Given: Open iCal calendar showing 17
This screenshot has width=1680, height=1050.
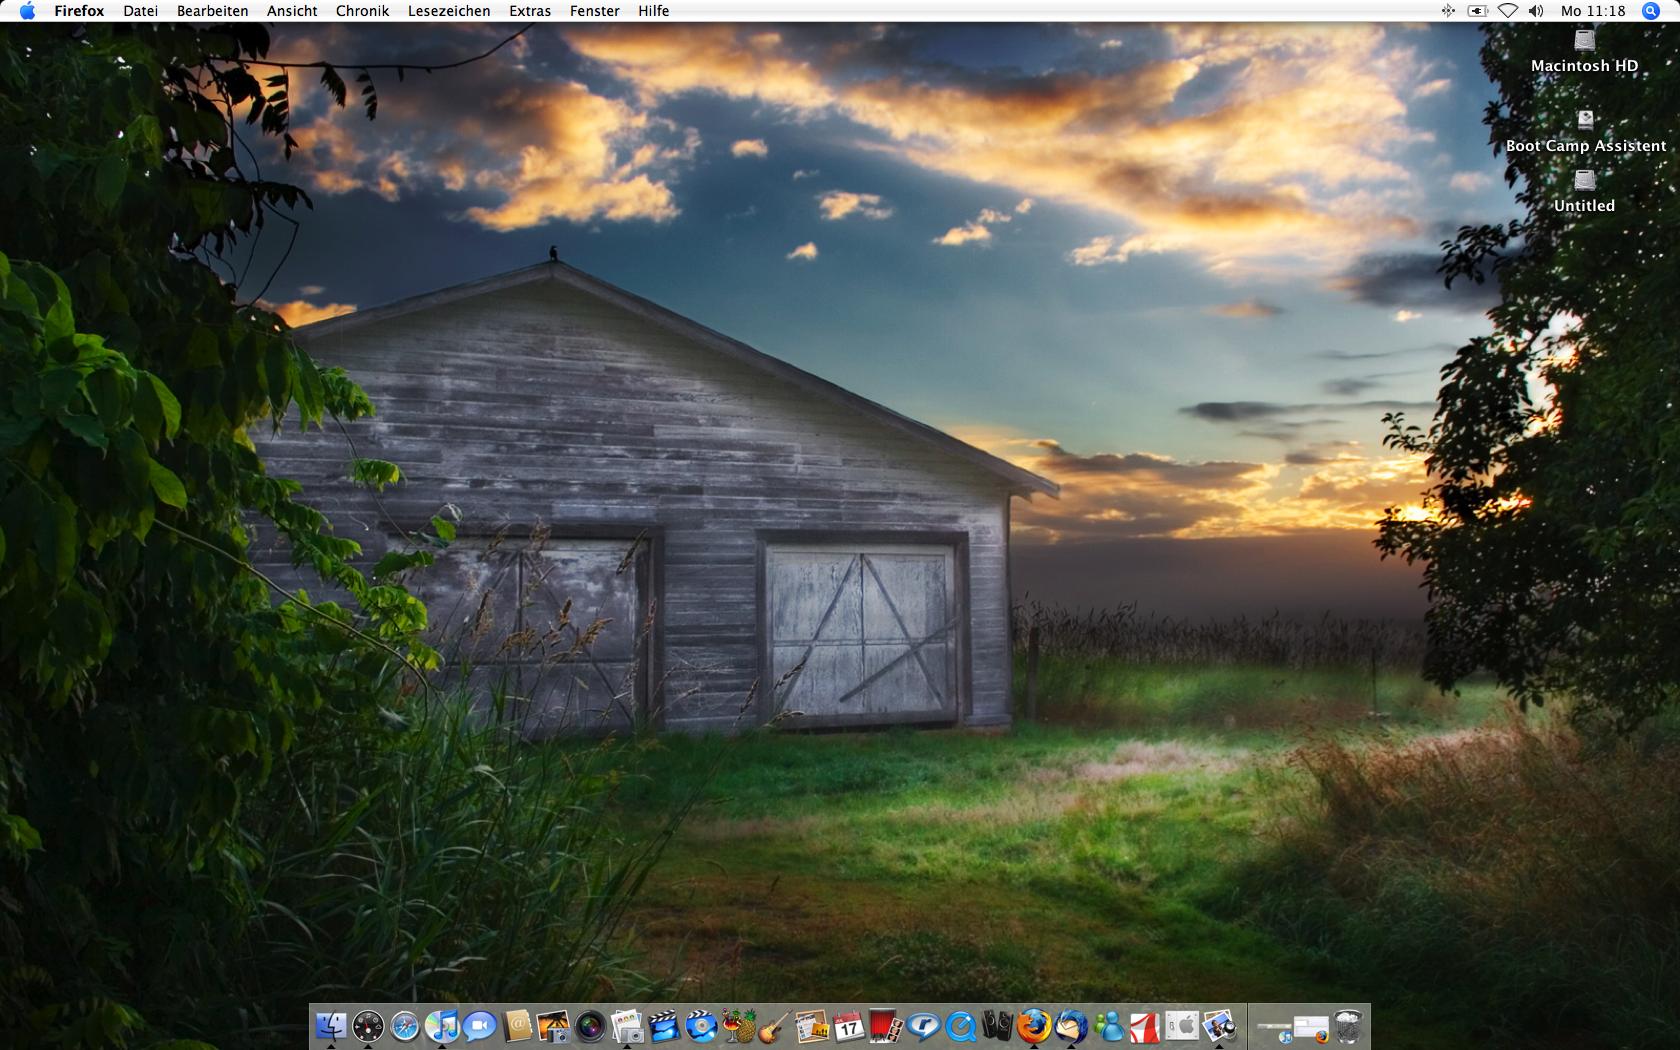Looking at the screenshot, I should (849, 1026).
